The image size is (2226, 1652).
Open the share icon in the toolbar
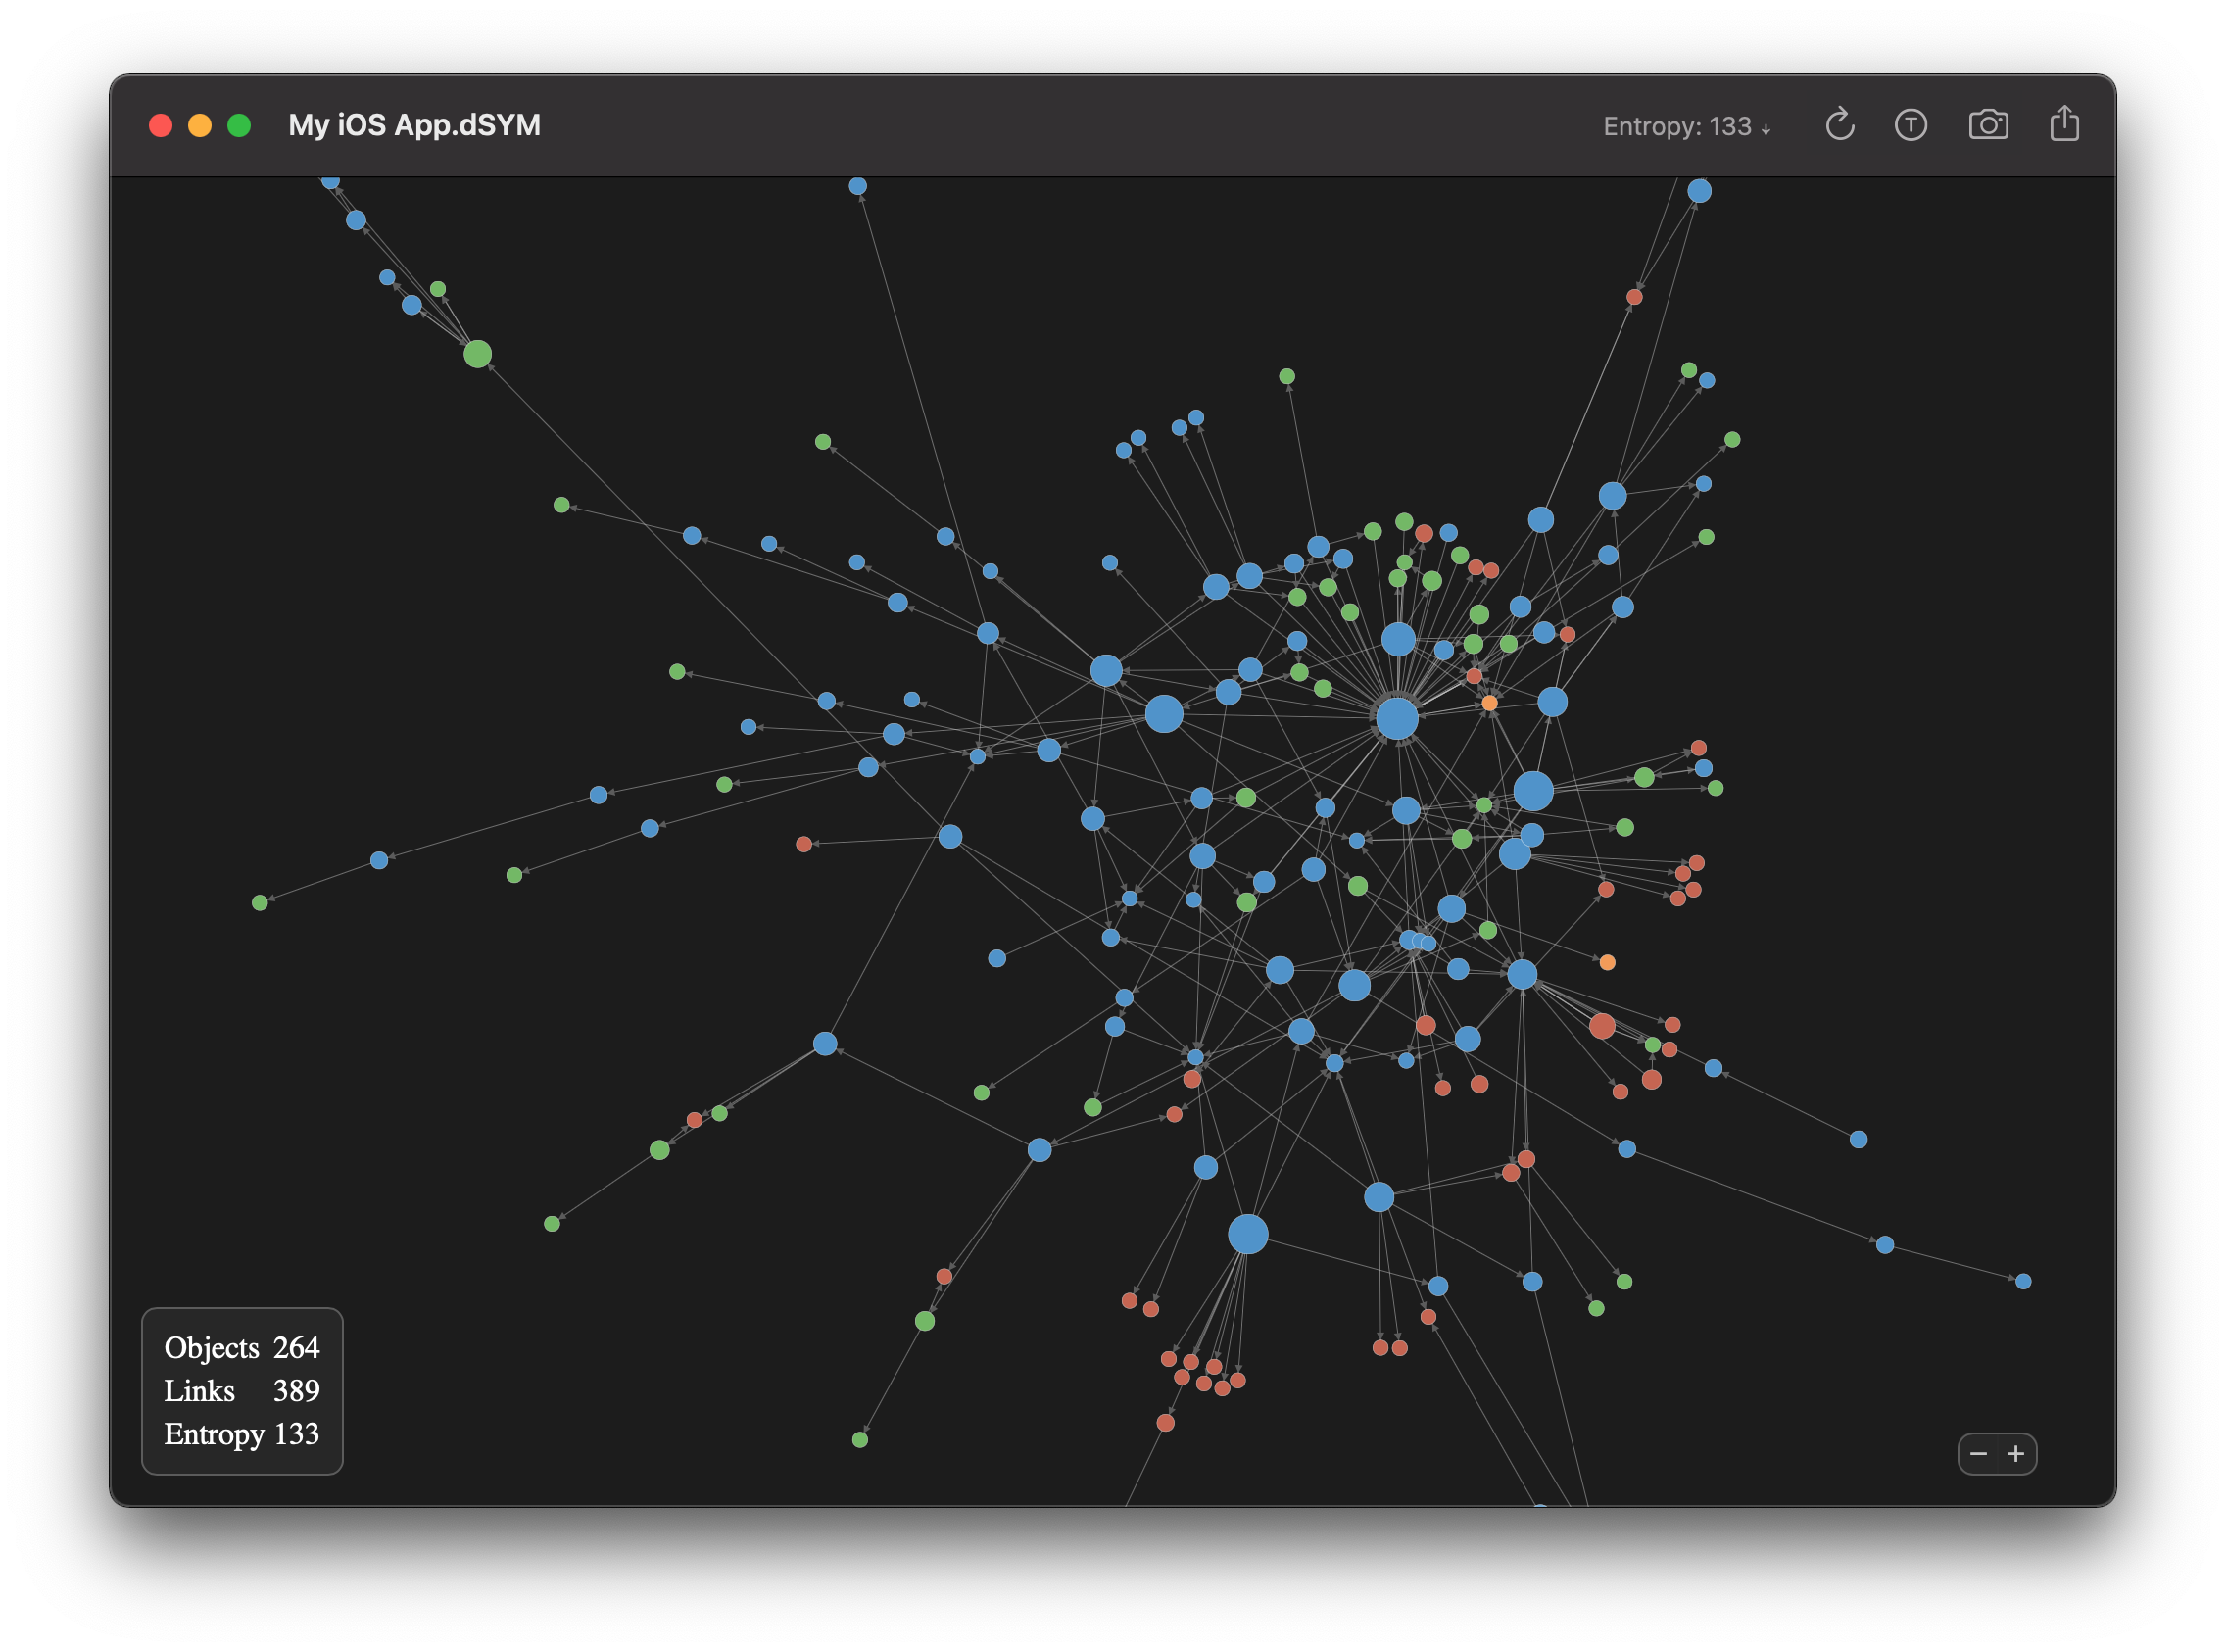pos(2064,125)
